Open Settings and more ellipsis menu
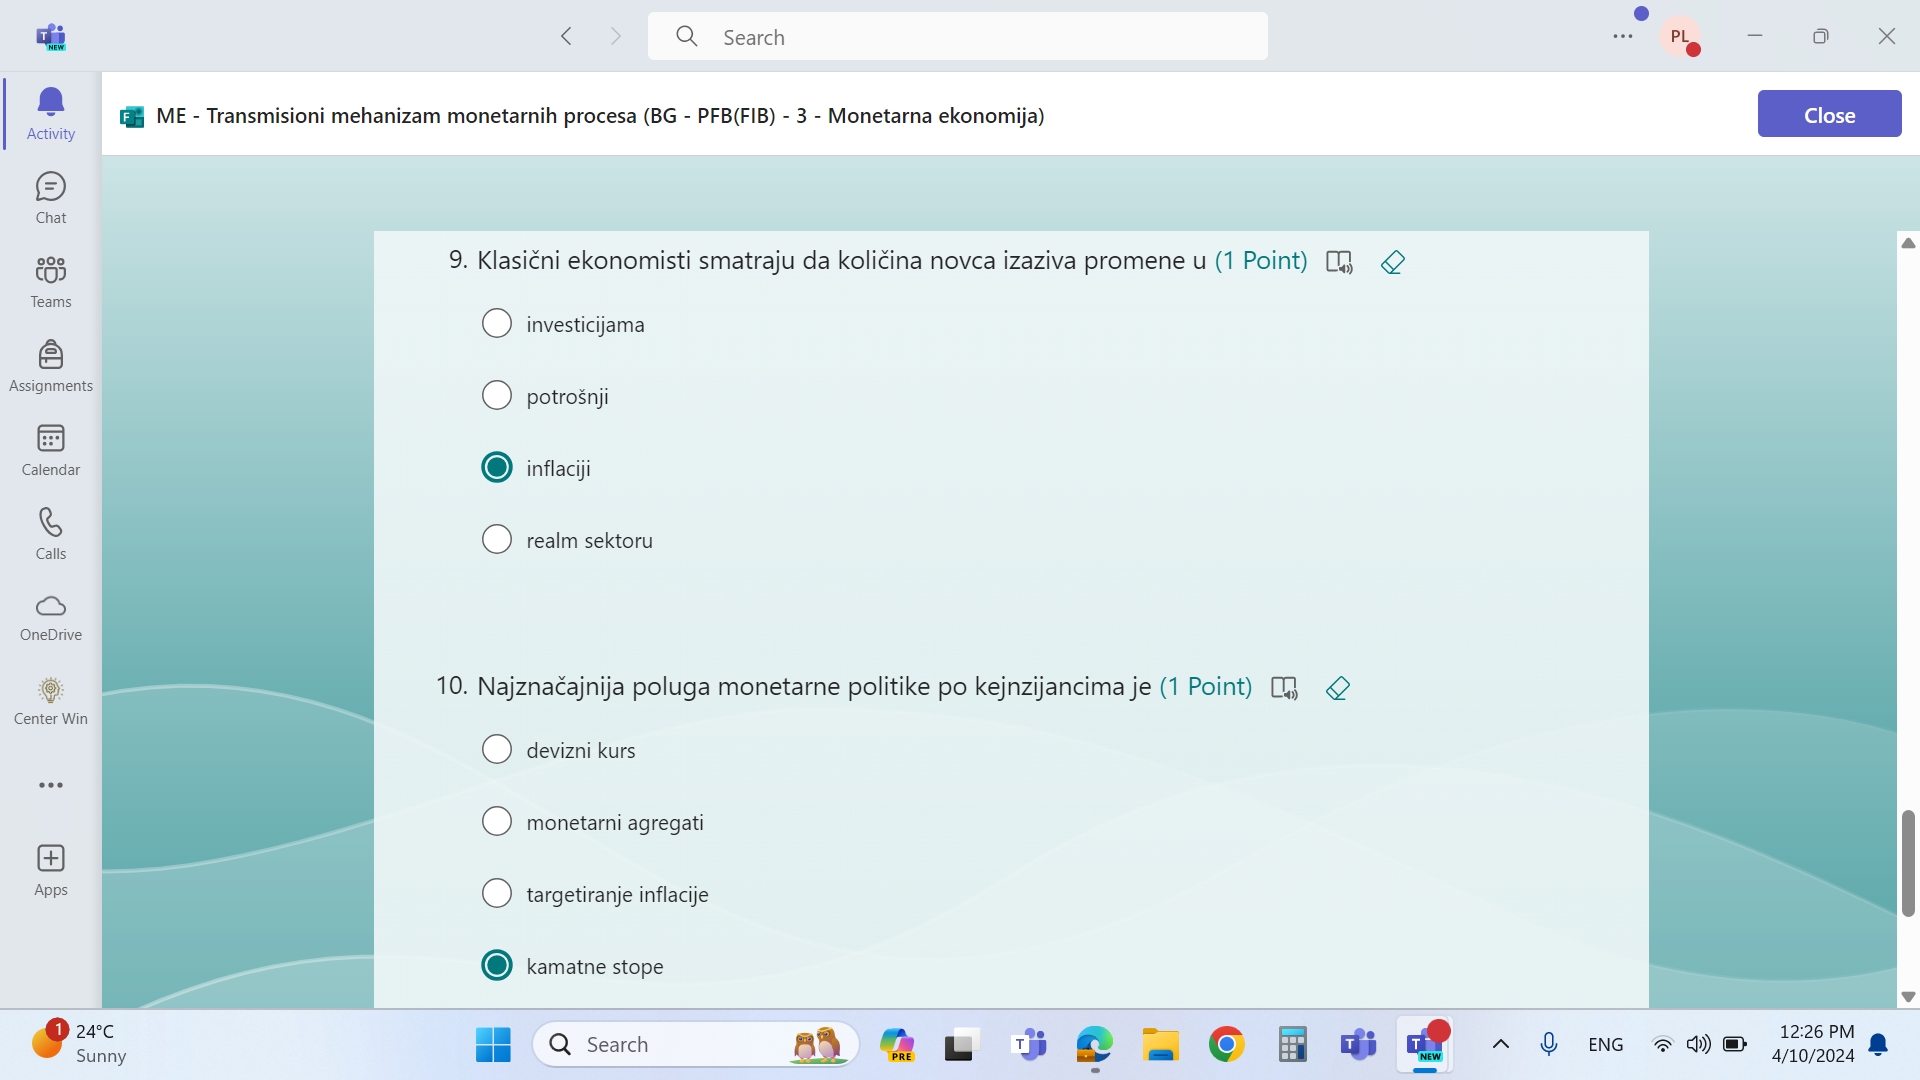 pos(1623,37)
